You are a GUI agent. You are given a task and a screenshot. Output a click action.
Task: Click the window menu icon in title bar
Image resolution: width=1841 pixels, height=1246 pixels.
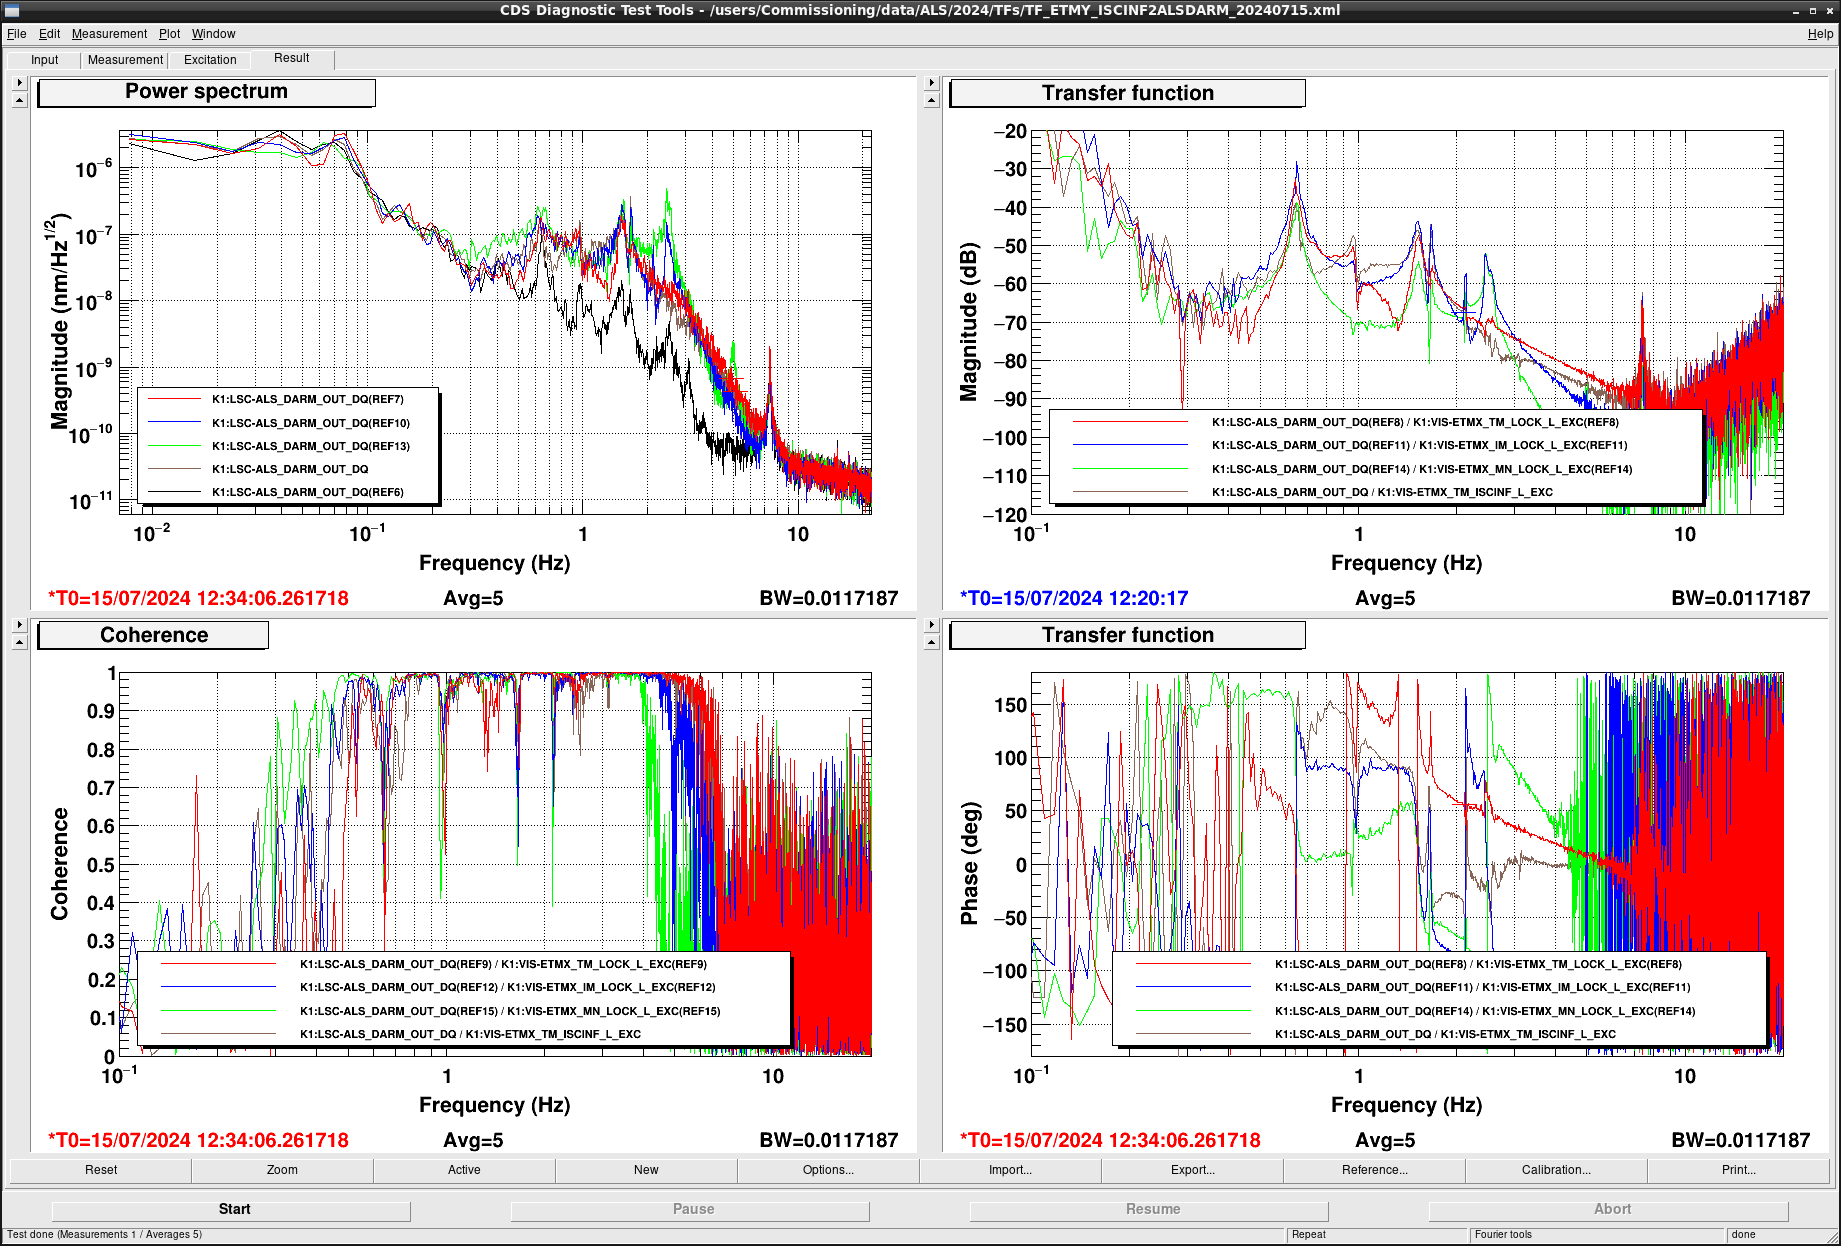click(x=12, y=10)
